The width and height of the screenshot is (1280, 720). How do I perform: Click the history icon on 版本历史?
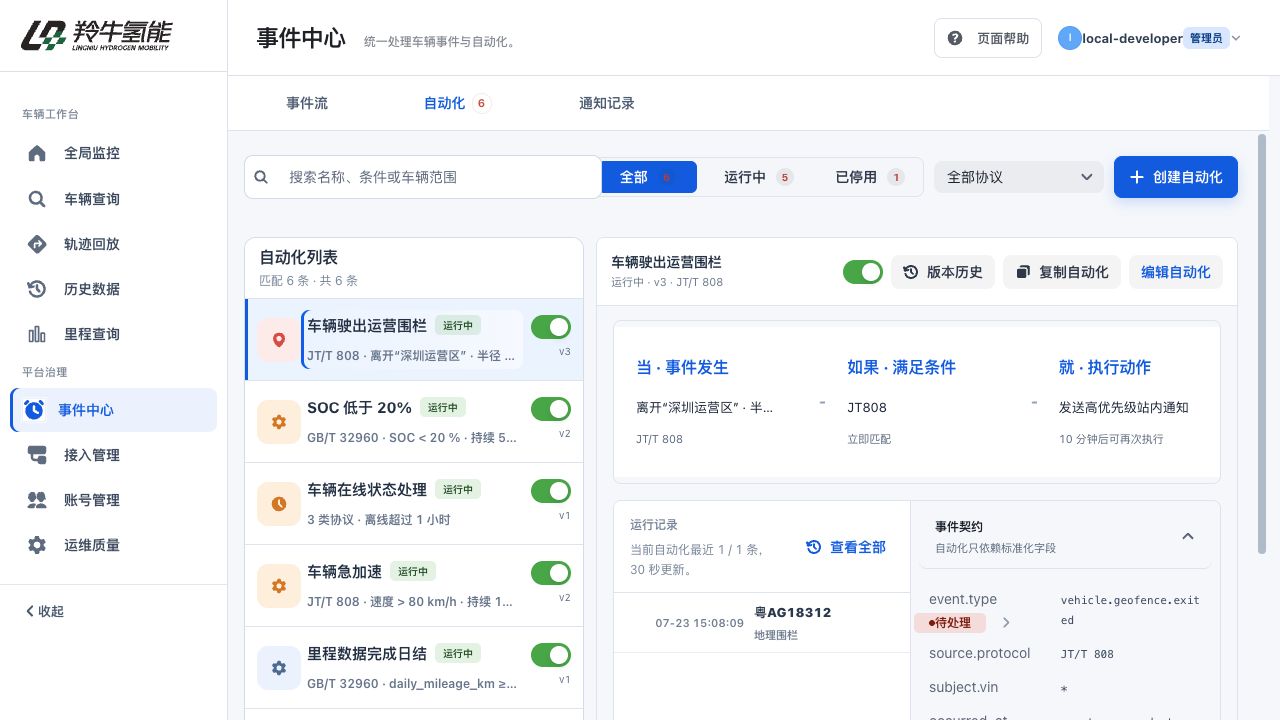tap(911, 272)
